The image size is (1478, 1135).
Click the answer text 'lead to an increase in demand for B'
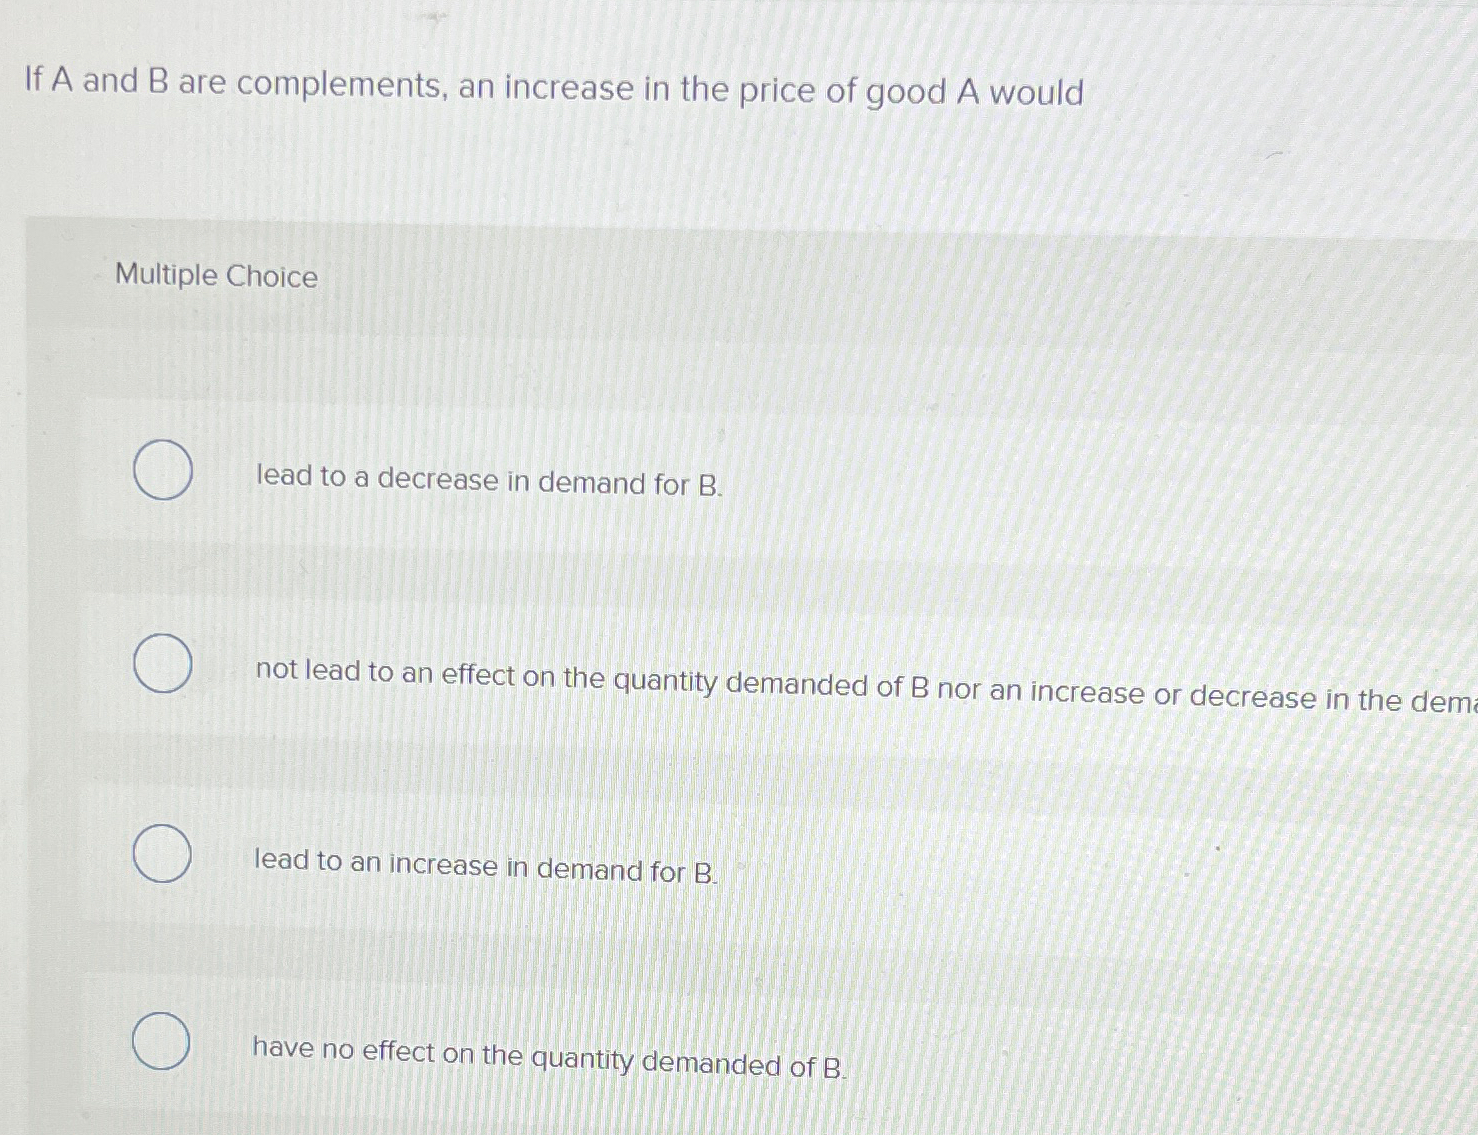[484, 871]
